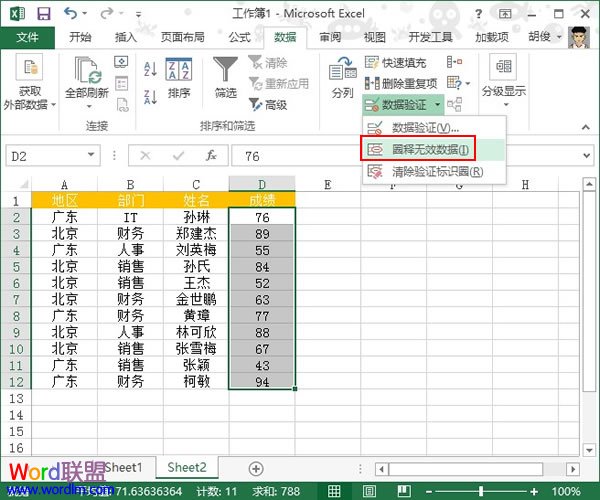Toggle the Filter (筛选) funnel

[x=226, y=78]
